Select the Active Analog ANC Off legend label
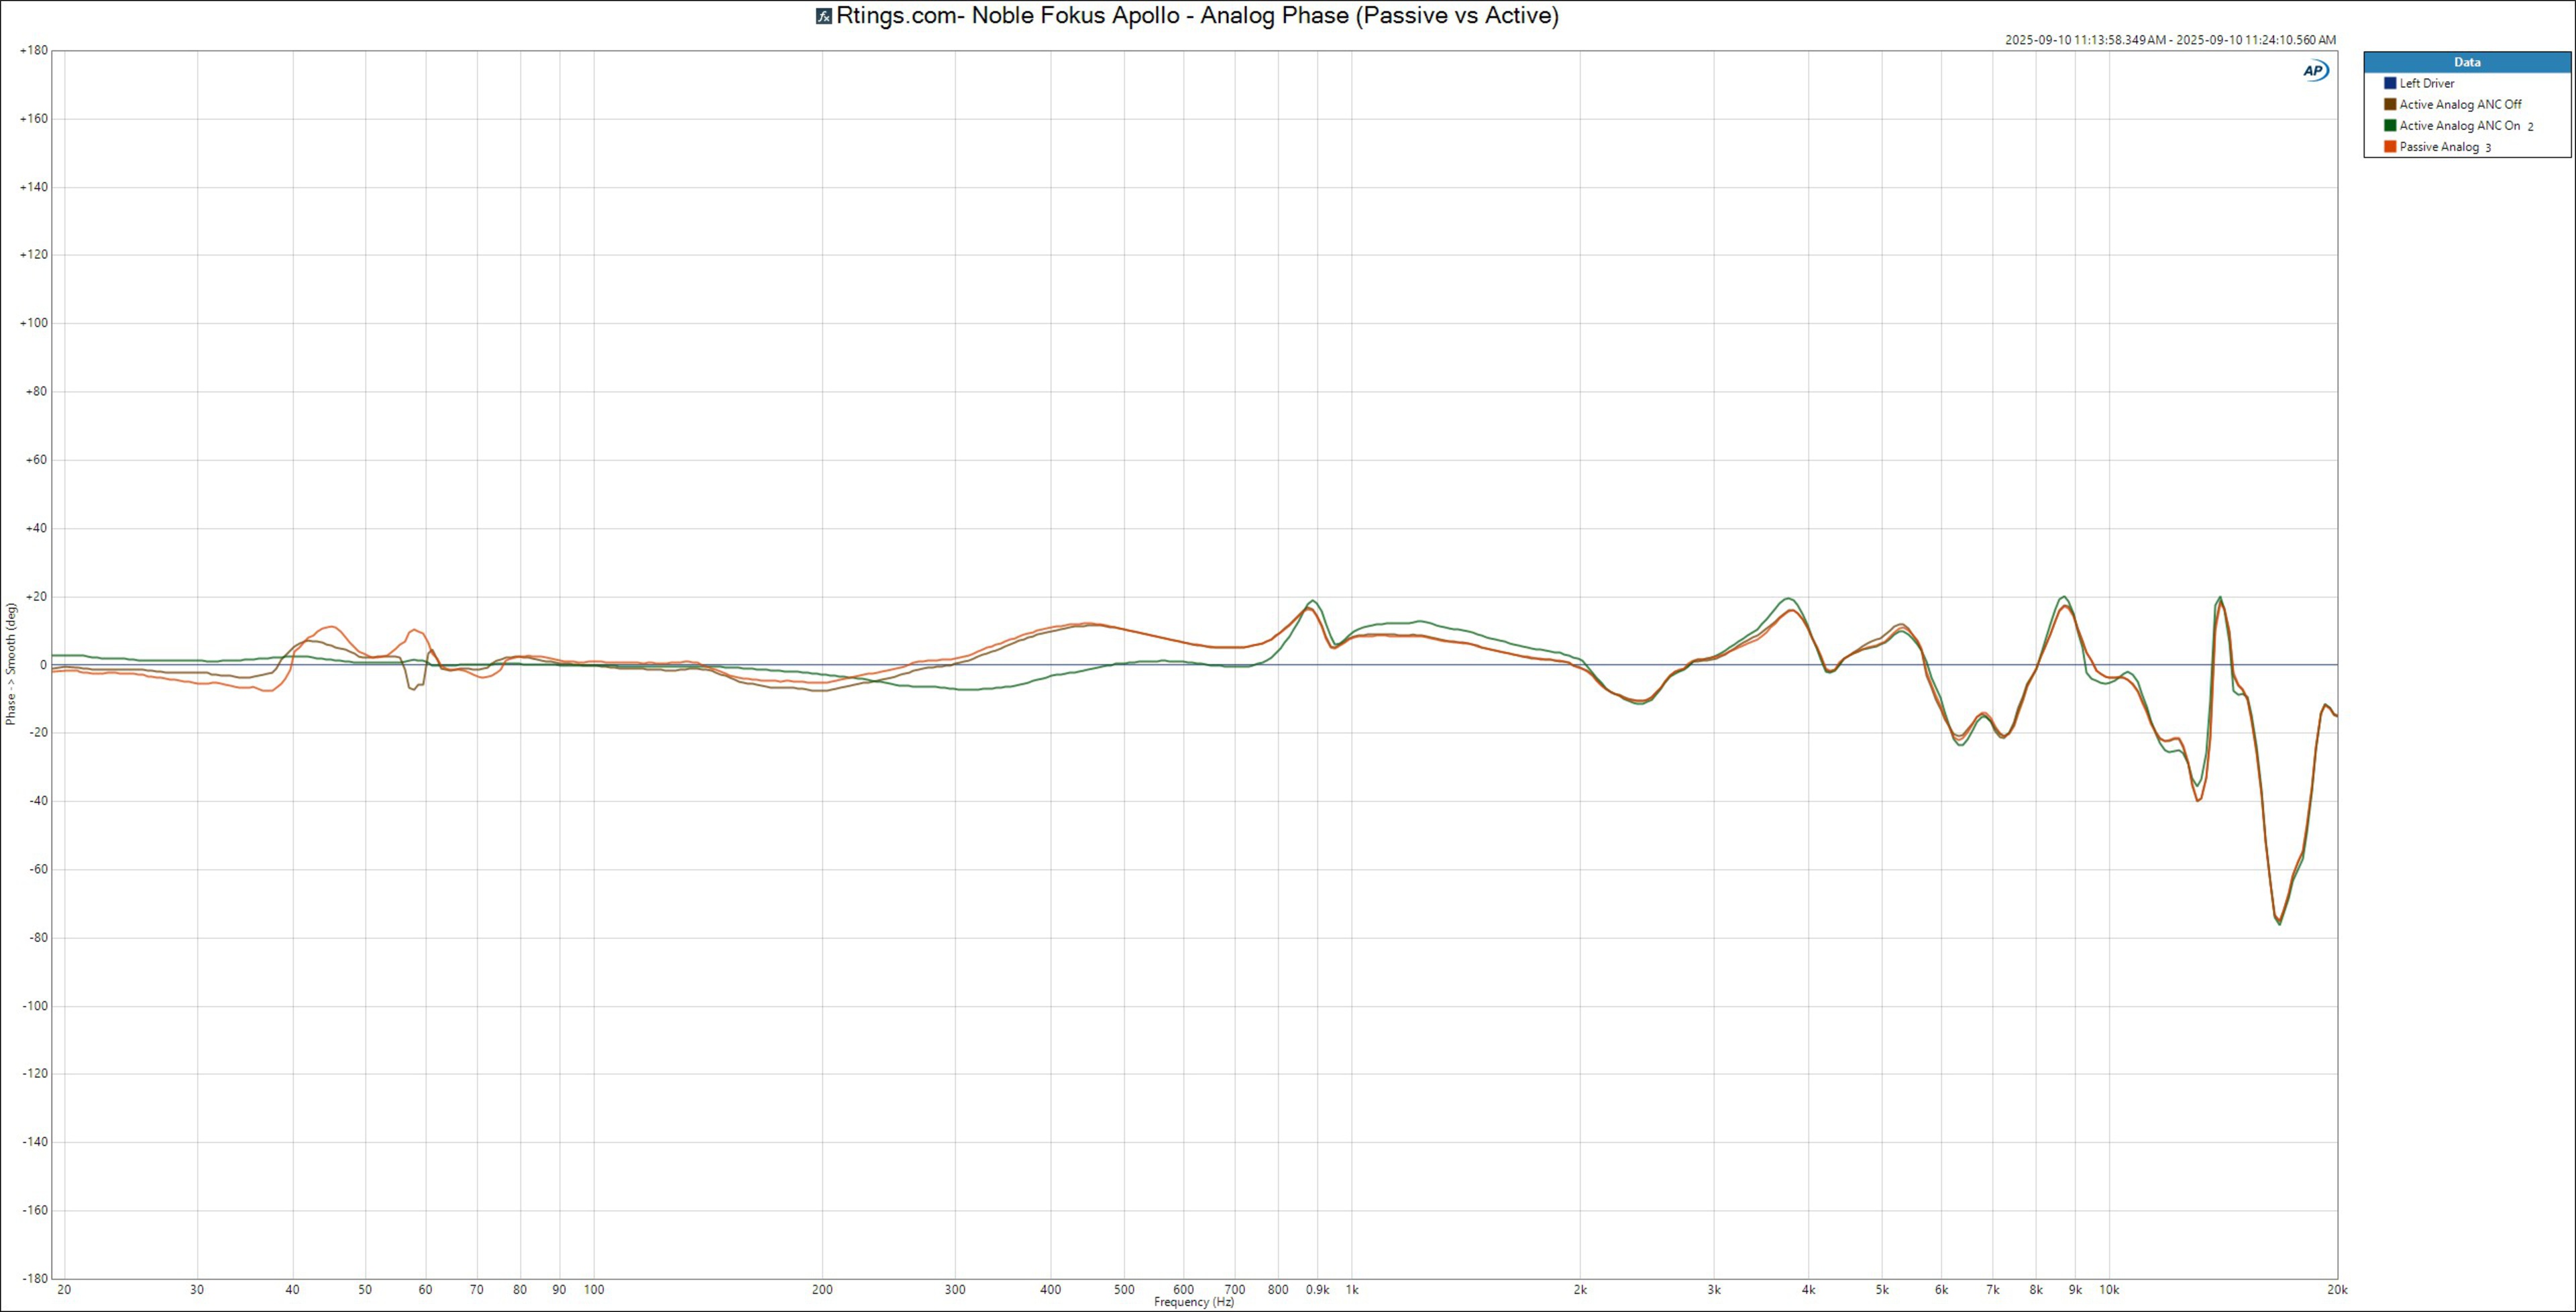Image resolution: width=2576 pixels, height=1312 pixels. tap(2460, 105)
